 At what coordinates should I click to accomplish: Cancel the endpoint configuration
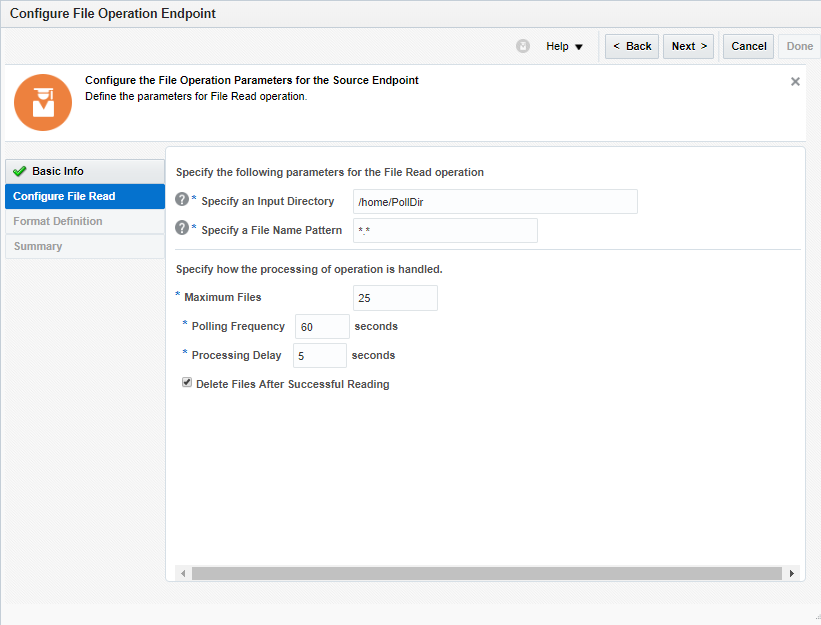(747, 46)
